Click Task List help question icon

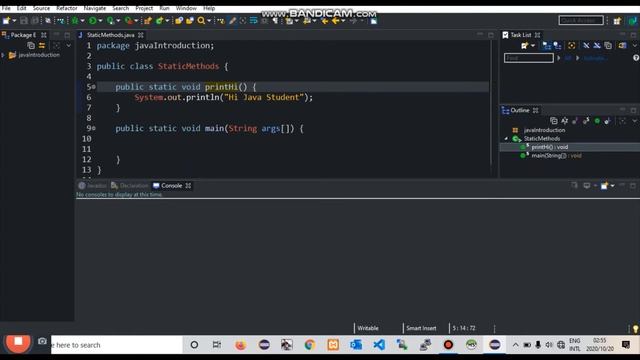point(636,58)
